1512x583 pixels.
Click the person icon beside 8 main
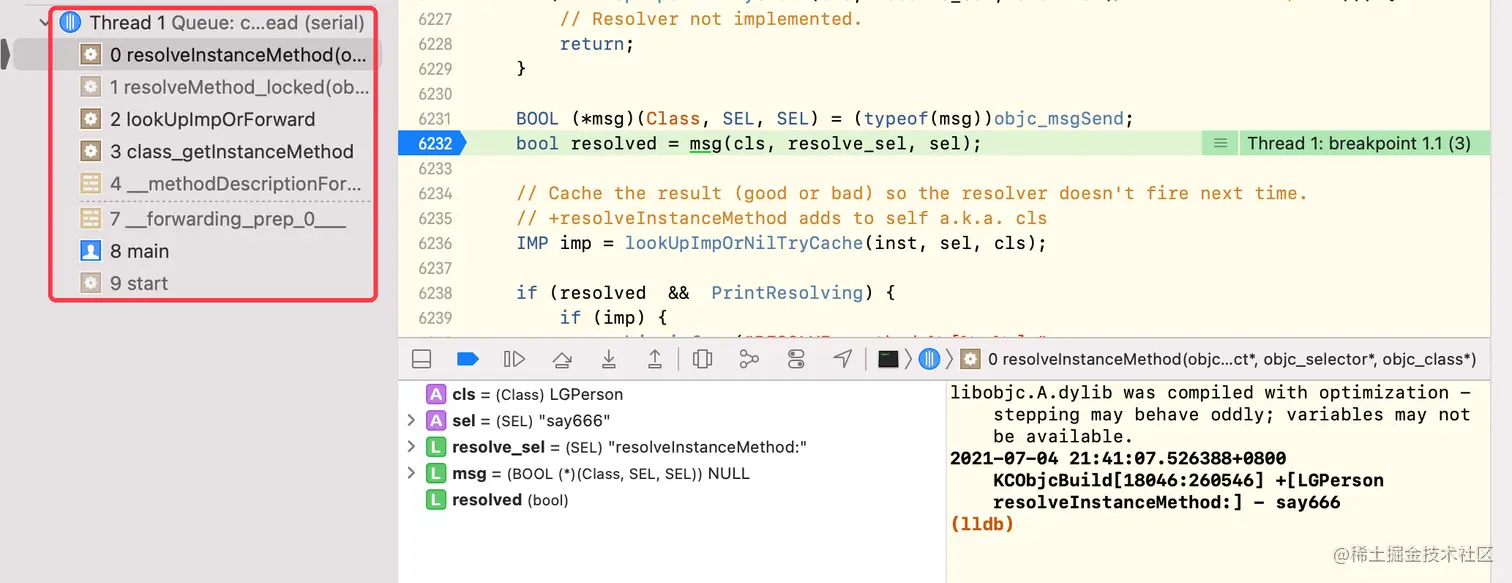[x=90, y=251]
